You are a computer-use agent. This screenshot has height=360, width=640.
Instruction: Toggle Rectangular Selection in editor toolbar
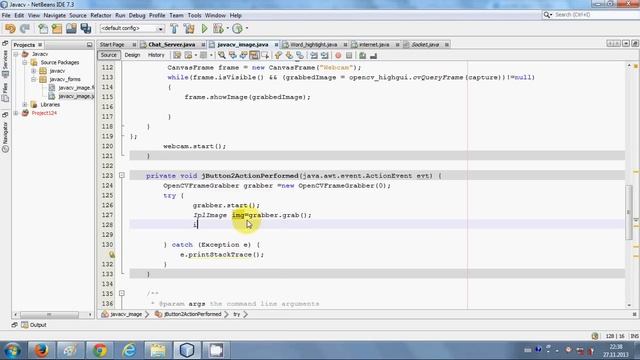[x=265, y=55]
